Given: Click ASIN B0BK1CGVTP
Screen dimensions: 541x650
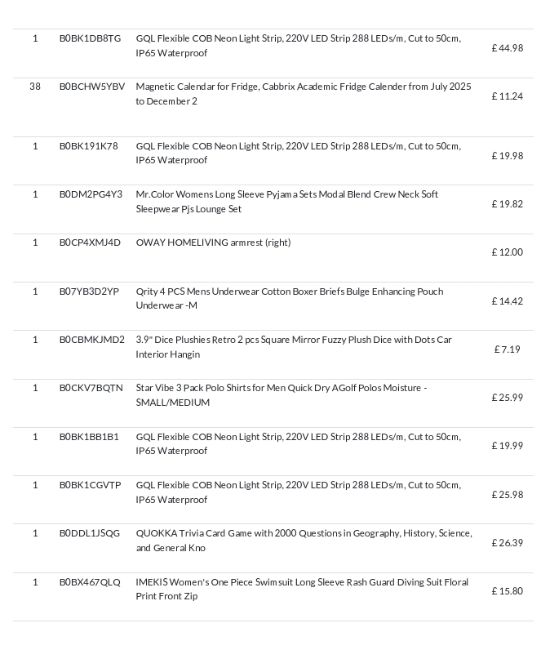Looking at the screenshot, I should (x=90, y=485).
